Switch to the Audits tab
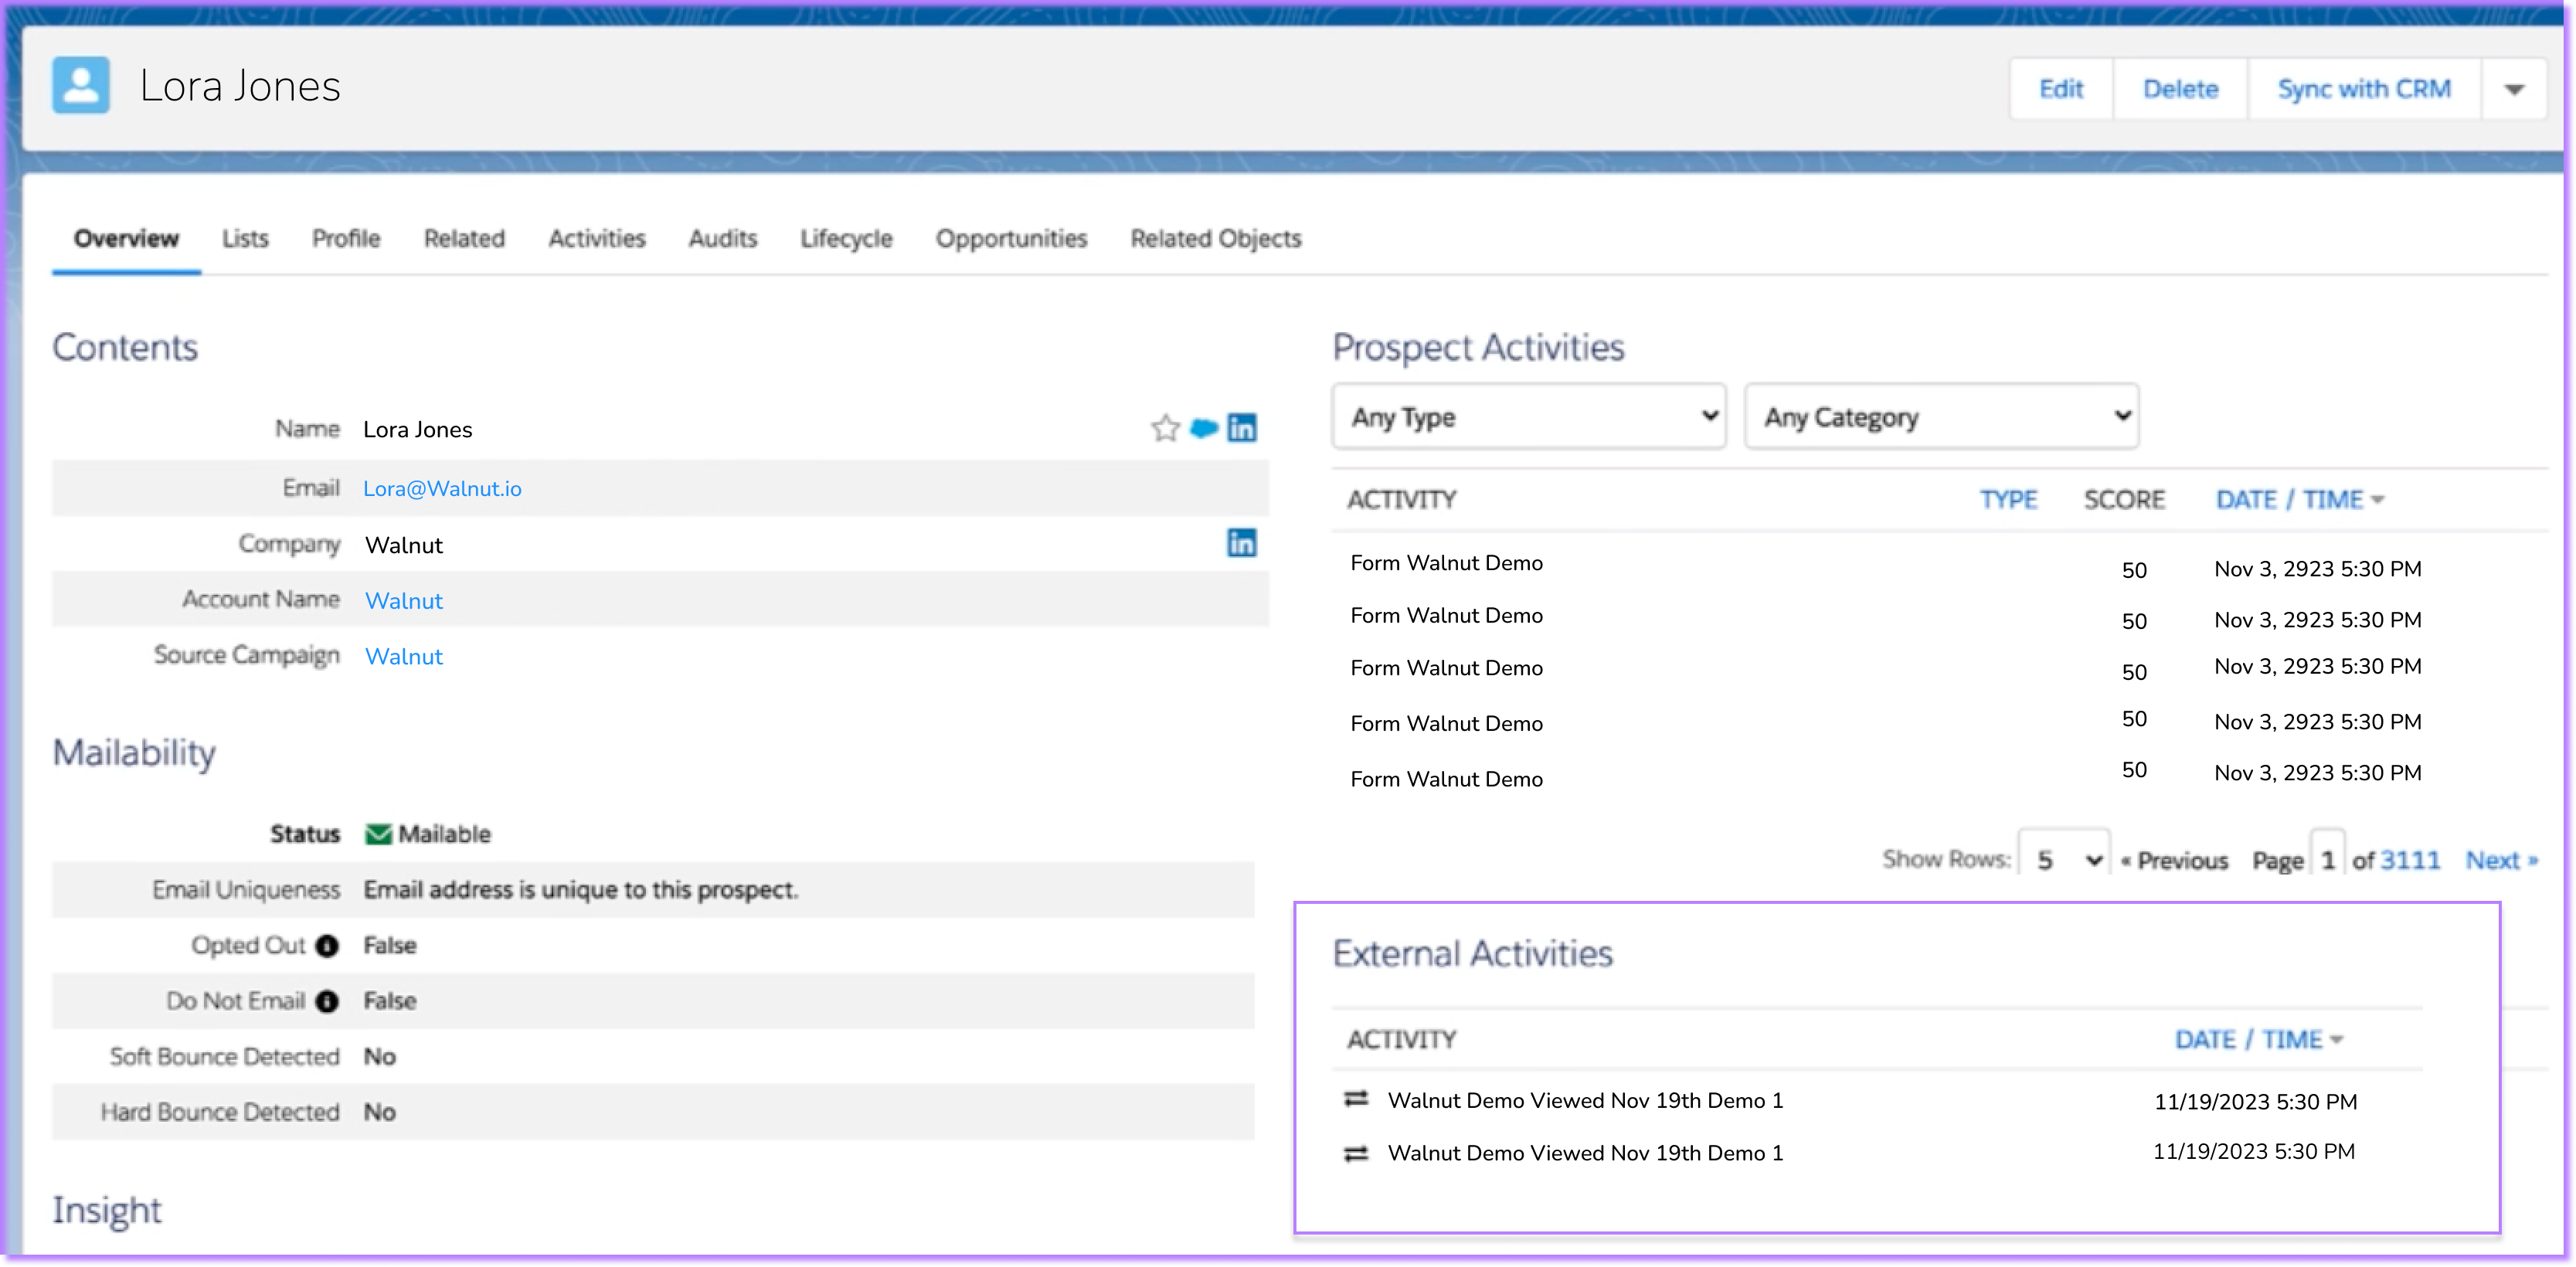The width and height of the screenshot is (2576, 1267). pyautogui.click(x=723, y=238)
